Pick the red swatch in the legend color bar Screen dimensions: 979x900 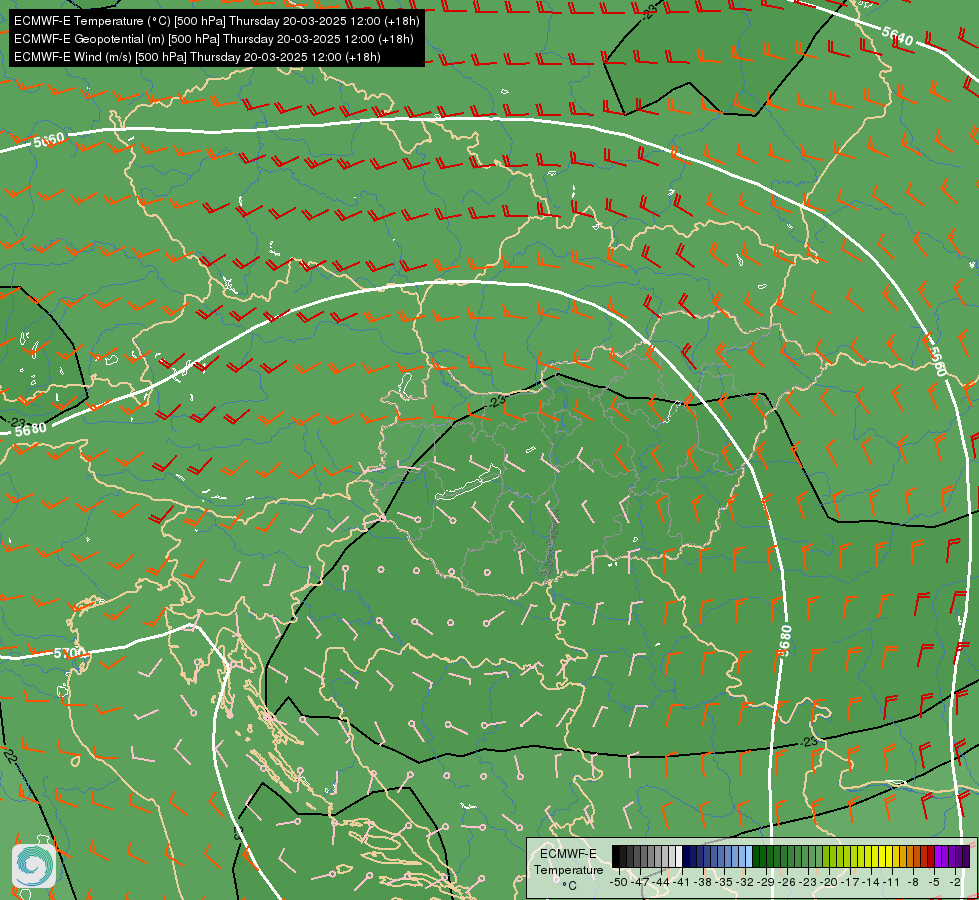coord(931,856)
